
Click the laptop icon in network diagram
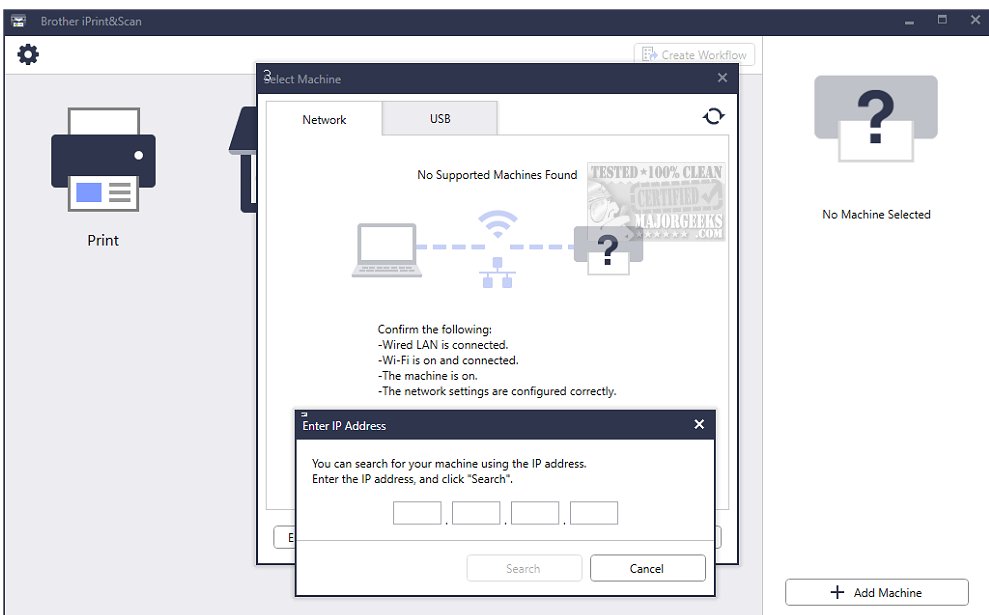[x=387, y=250]
